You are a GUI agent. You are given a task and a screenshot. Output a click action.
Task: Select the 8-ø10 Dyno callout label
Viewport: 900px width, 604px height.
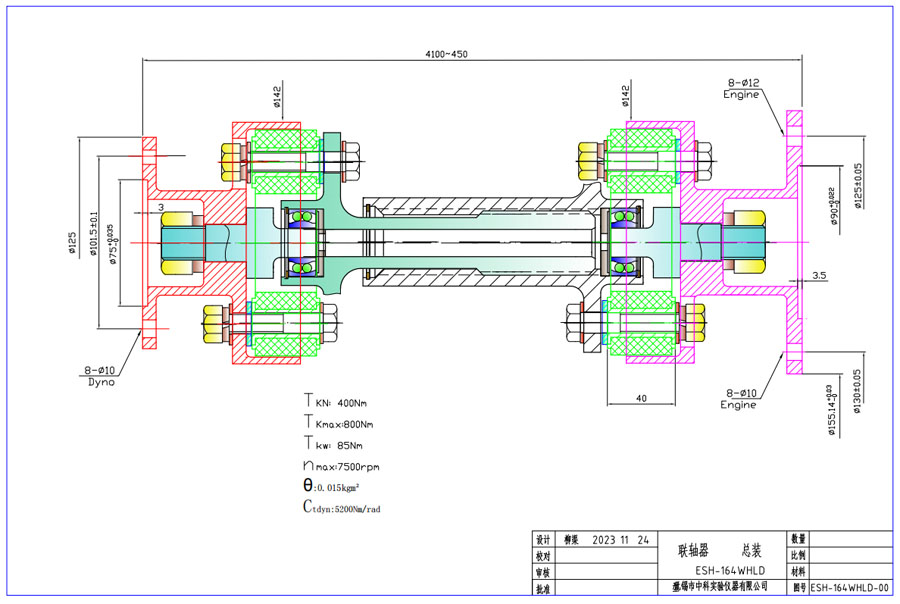(x=97, y=375)
